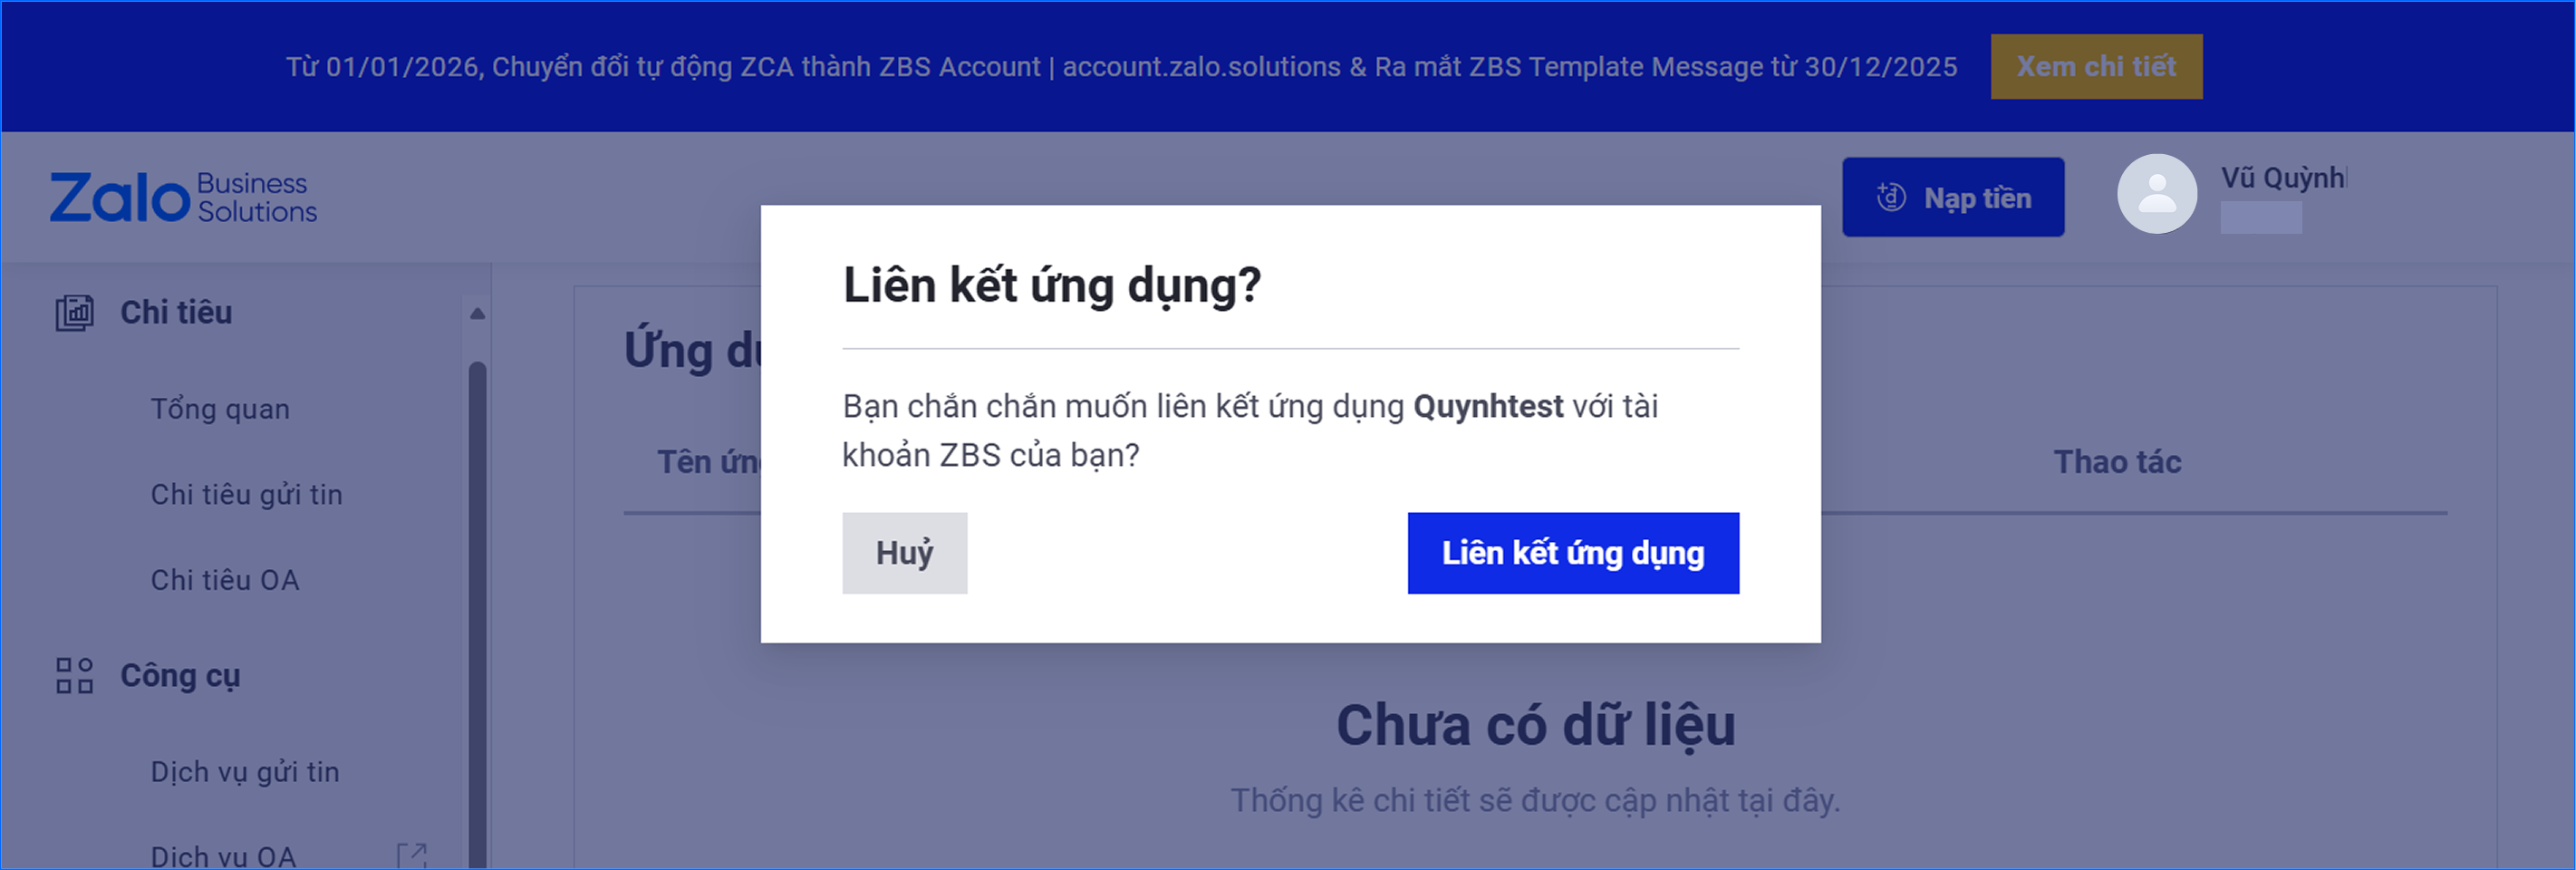
Task: Confirm with the blue Liên kết ứng dụng button
Action: click(x=1572, y=553)
